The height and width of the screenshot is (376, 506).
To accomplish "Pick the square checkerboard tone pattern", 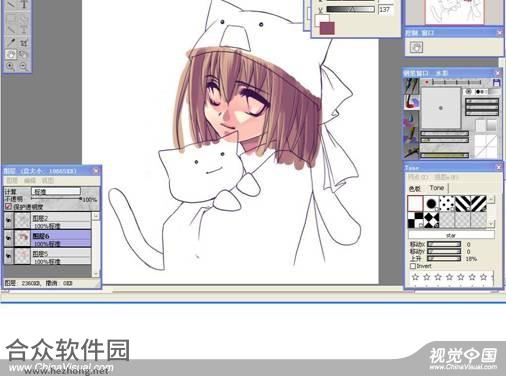I will point(415,220).
